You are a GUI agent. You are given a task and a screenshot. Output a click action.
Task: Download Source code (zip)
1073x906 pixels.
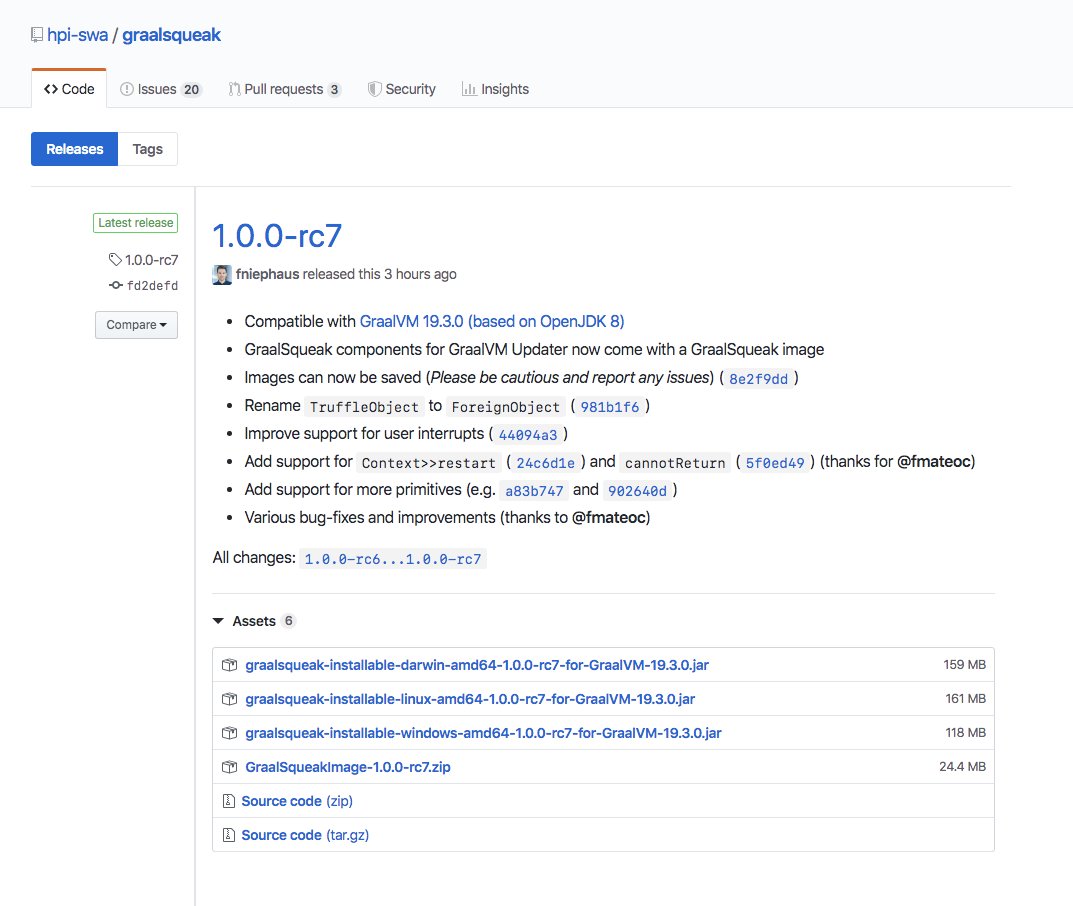click(x=297, y=801)
